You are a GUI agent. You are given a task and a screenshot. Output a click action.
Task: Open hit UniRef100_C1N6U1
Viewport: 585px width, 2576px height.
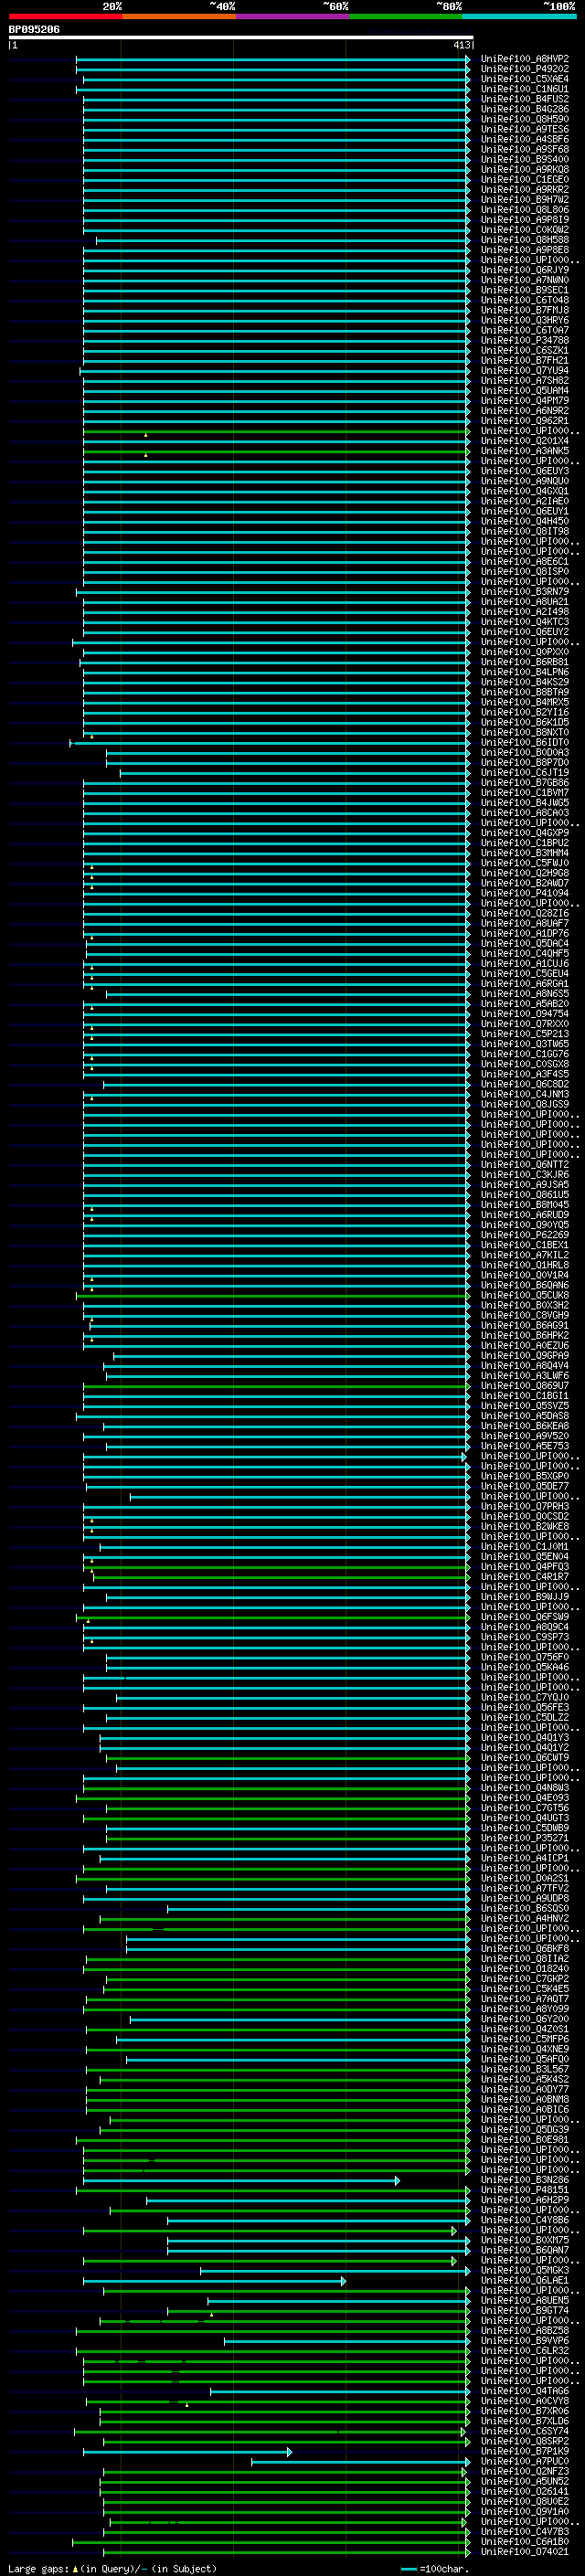tap(524, 89)
